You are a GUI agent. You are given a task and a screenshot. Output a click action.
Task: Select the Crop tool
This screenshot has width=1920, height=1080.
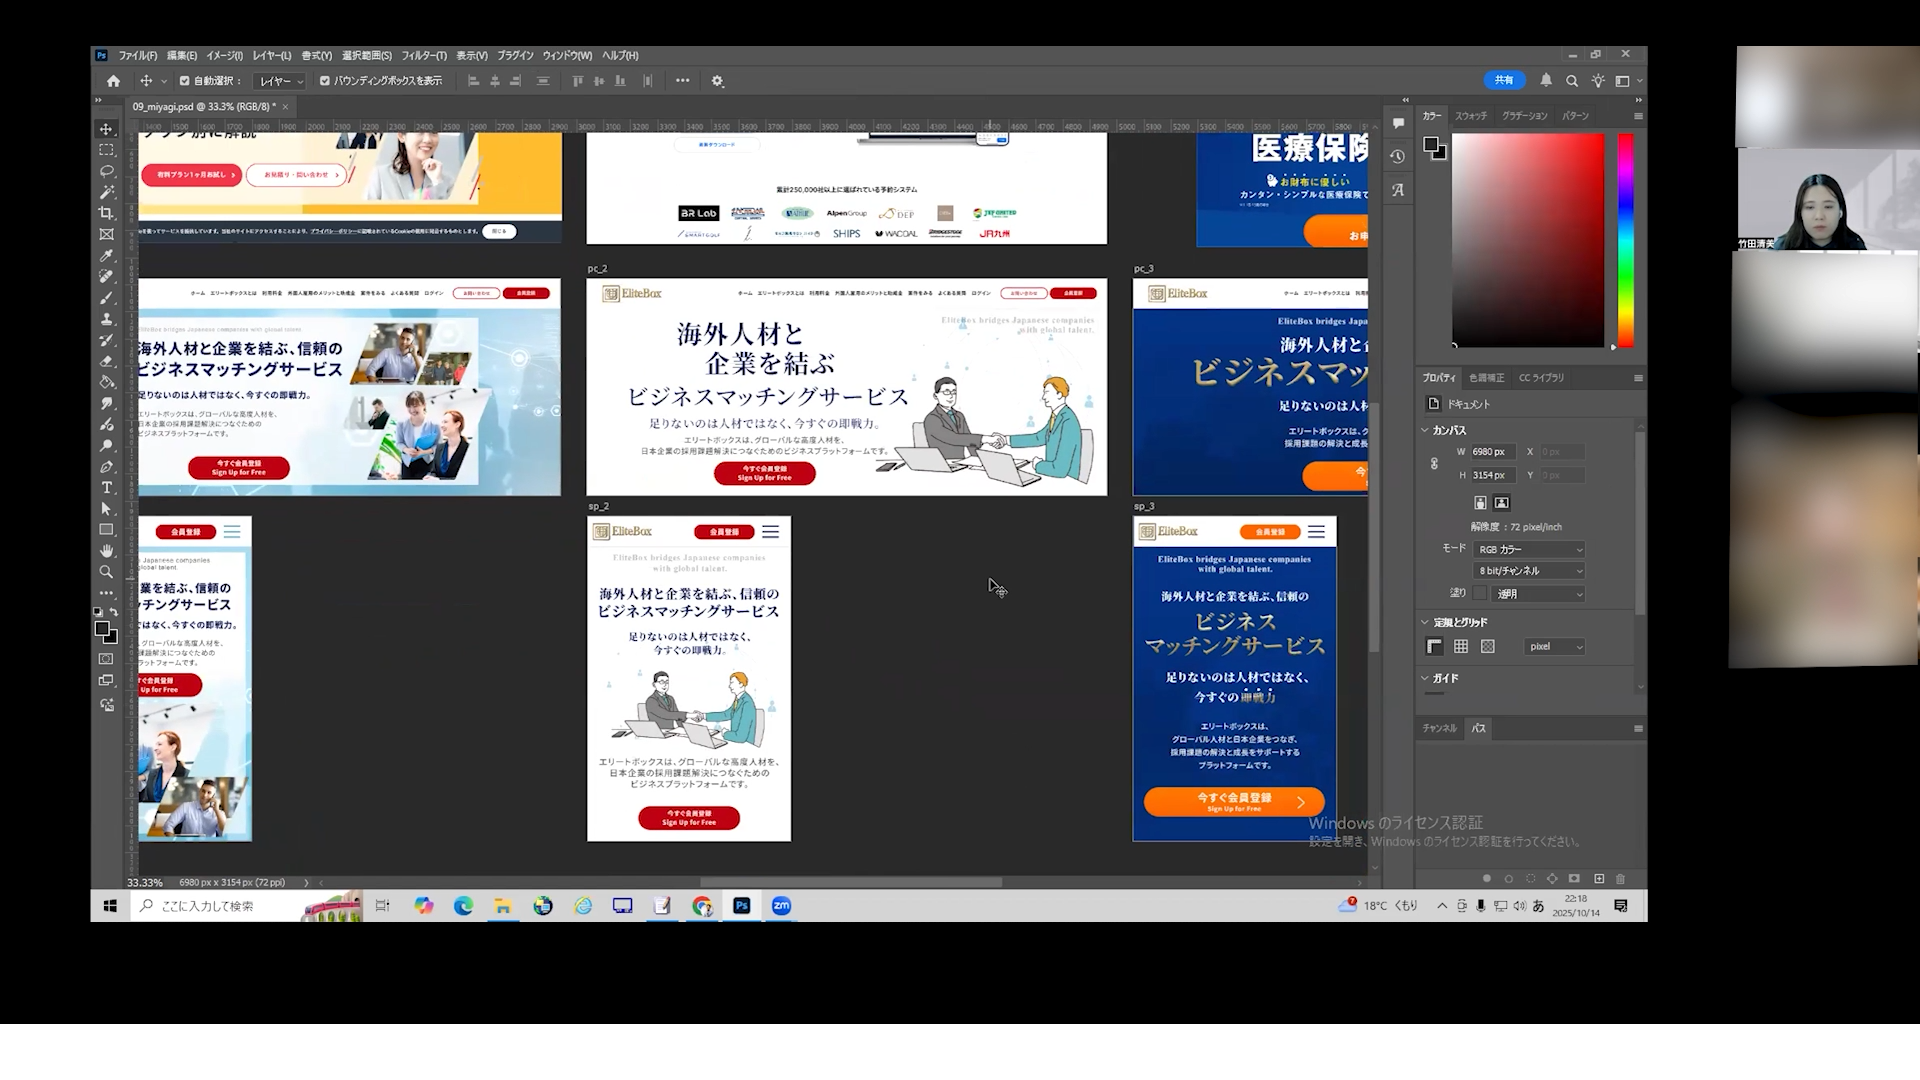point(106,213)
